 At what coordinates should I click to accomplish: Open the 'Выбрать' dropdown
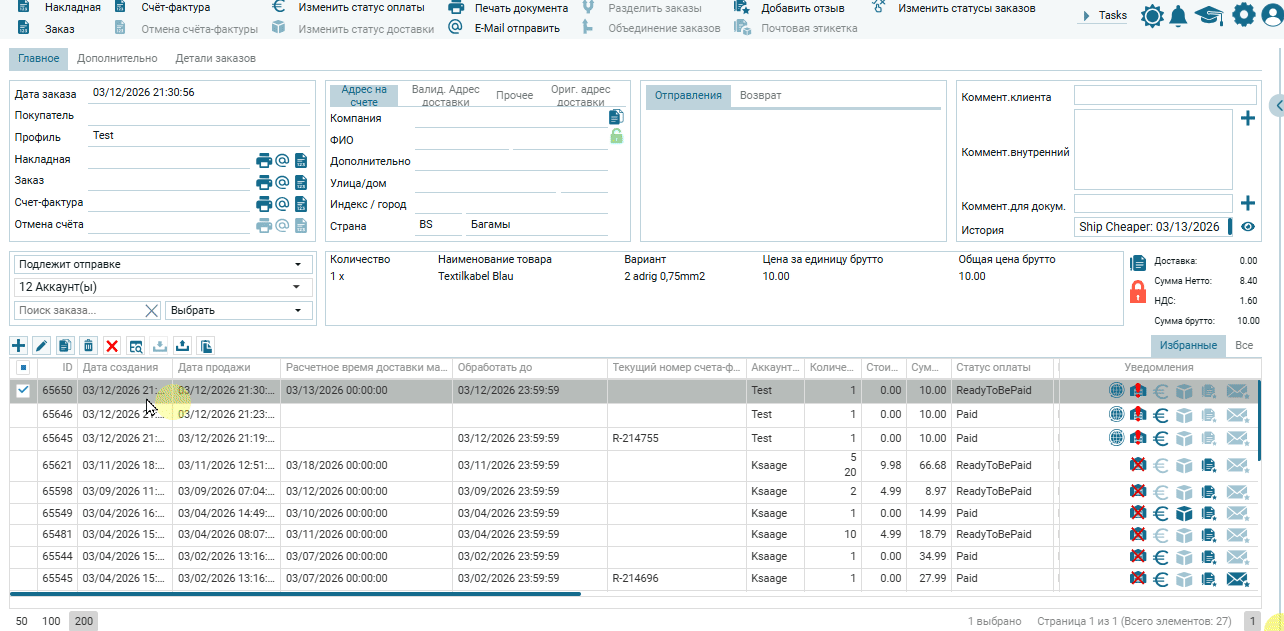[236, 310]
